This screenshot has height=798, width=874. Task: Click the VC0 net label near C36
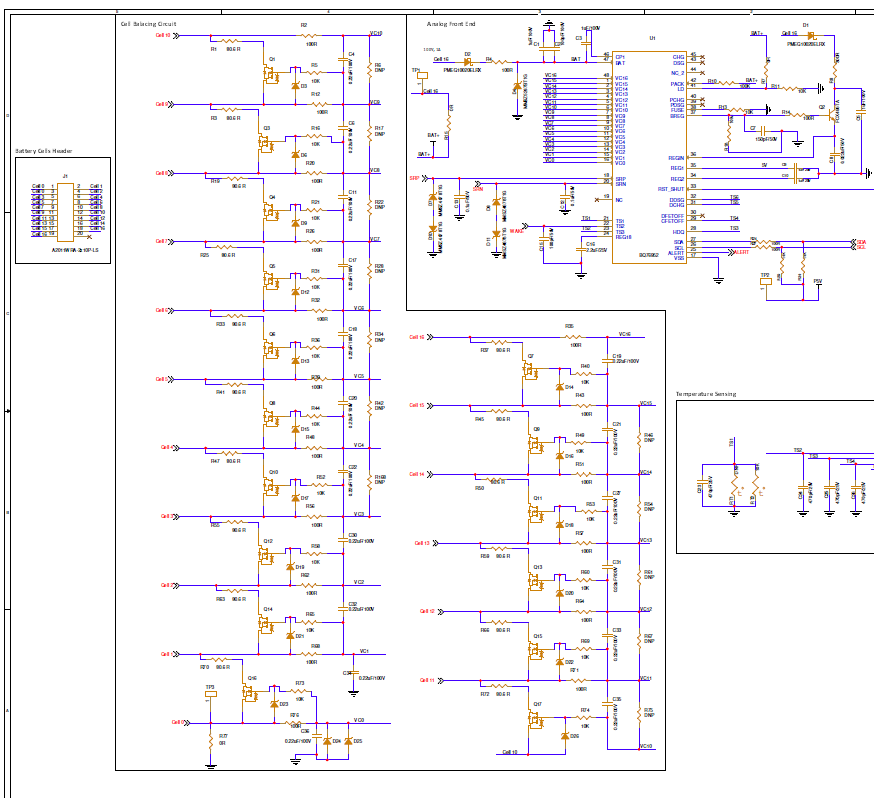point(358,720)
